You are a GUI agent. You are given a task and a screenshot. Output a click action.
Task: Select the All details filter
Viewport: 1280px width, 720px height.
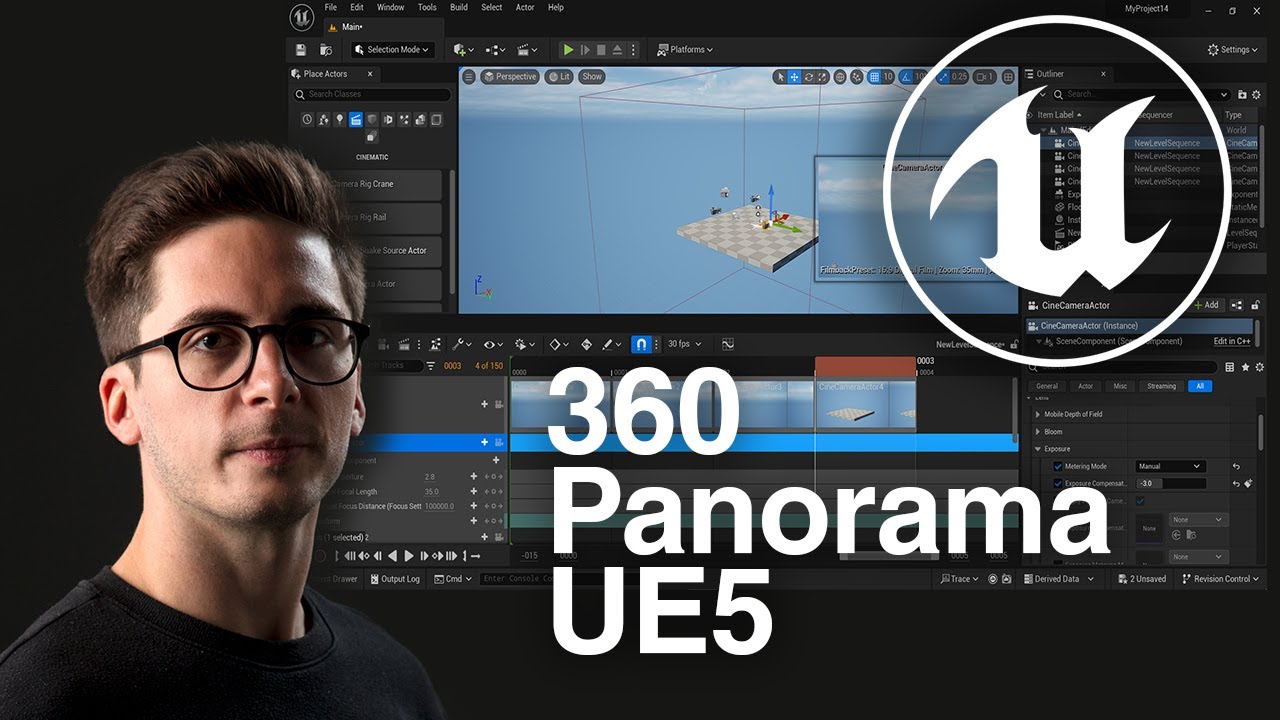(1200, 386)
